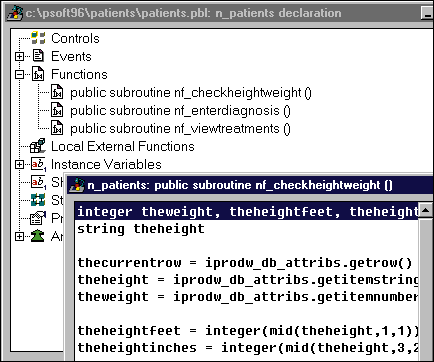Select Local External Functions item
The height and width of the screenshot is (362, 434).
coord(123,146)
